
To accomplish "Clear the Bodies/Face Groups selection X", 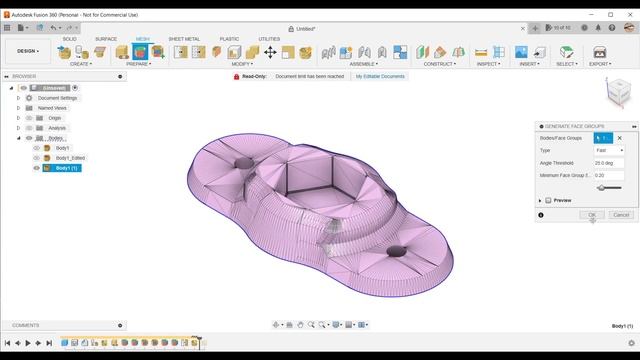I will coord(620,138).
